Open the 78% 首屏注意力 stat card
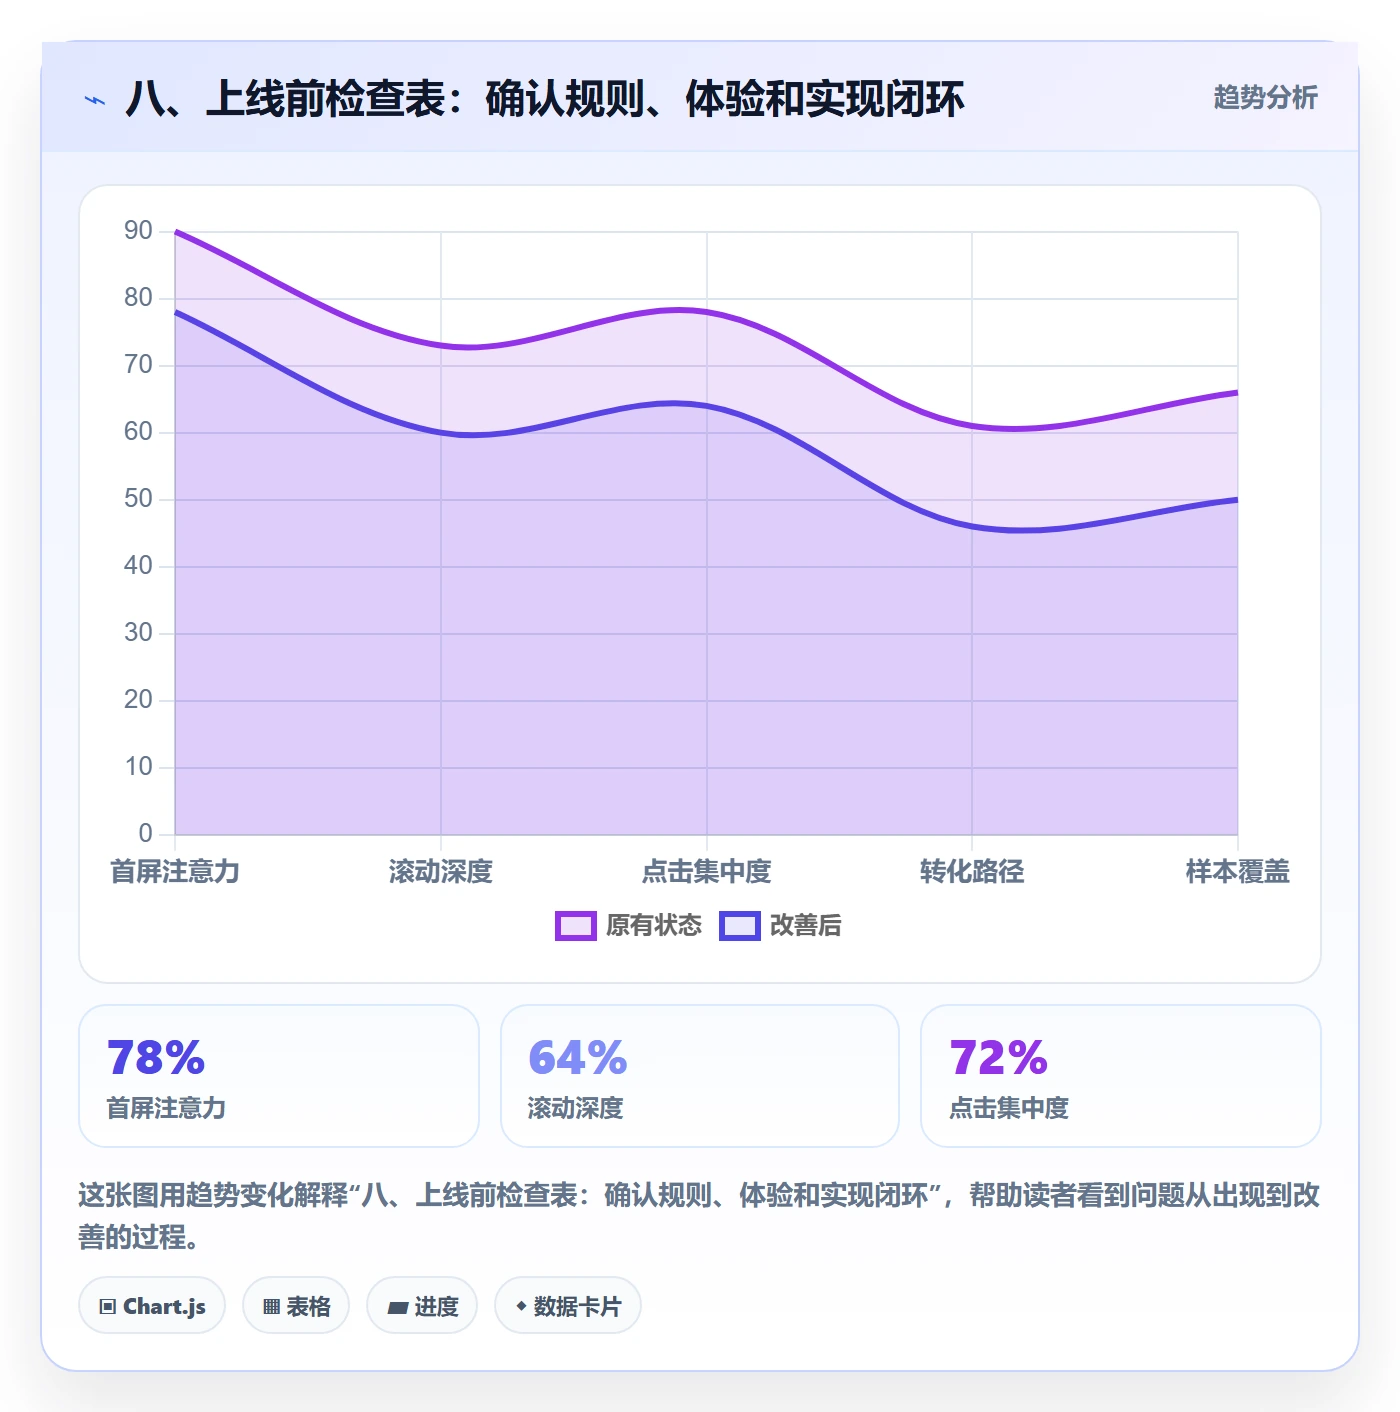This screenshot has width=1400, height=1412. click(x=279, y=1076)
